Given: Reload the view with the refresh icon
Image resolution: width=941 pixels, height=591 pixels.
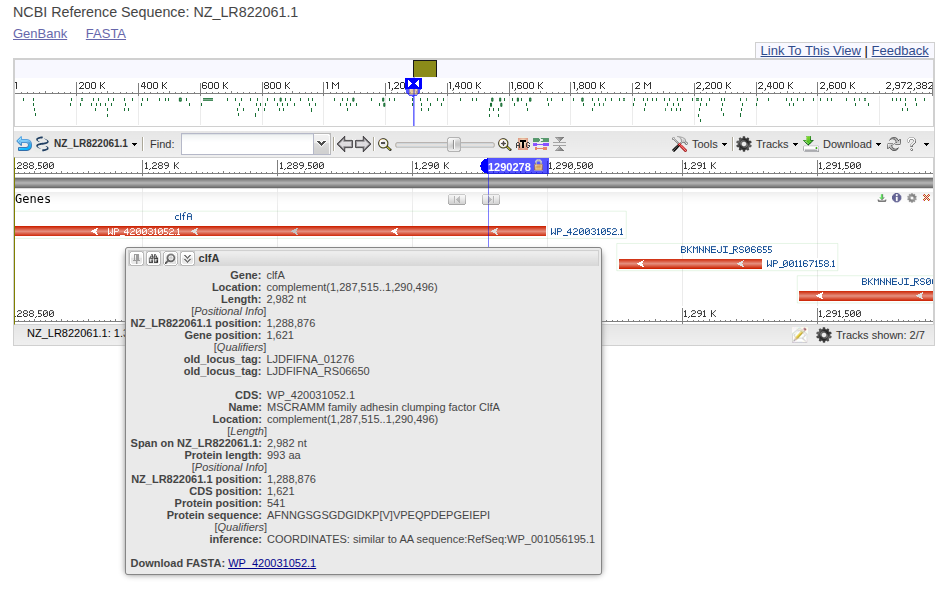Looking at the screenshot, I should pos(894,144).
